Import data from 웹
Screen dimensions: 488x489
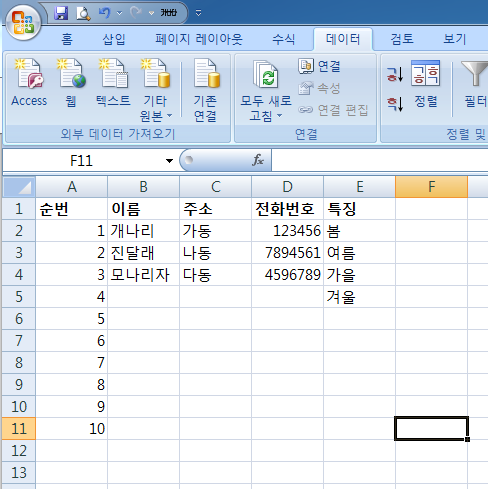(x=71, y=83)
